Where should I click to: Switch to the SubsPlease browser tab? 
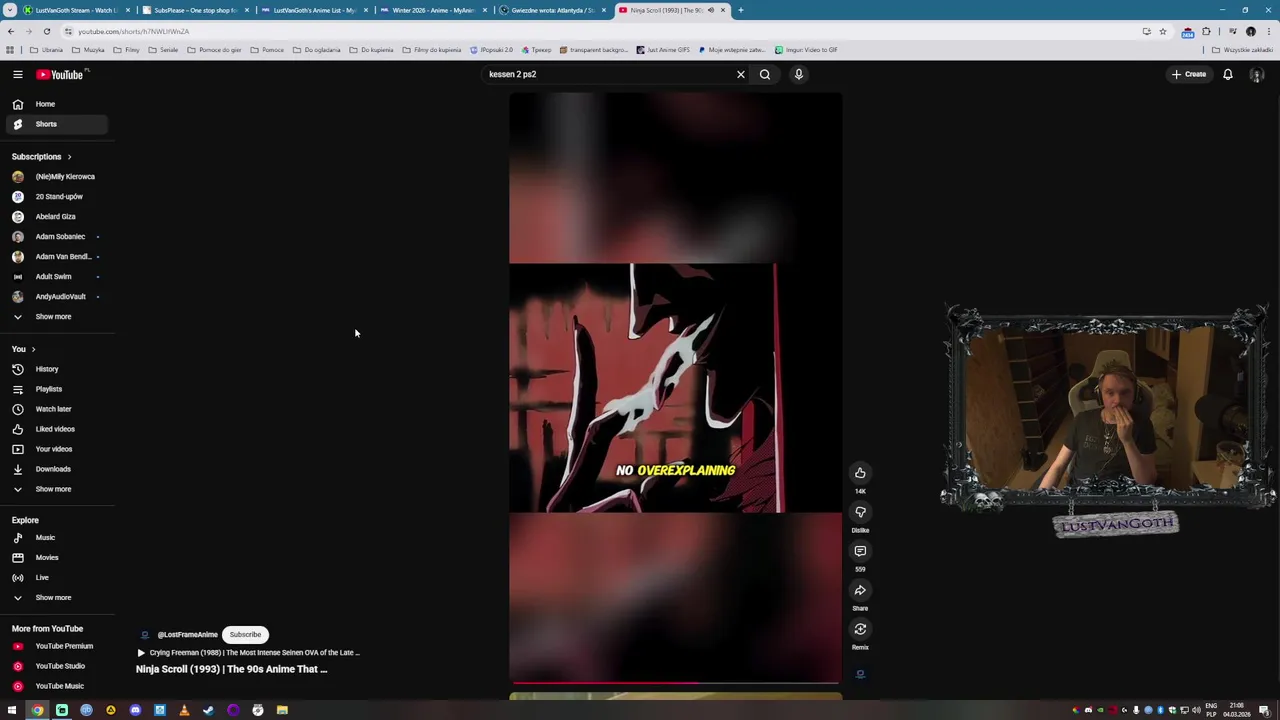click(195, 10)
